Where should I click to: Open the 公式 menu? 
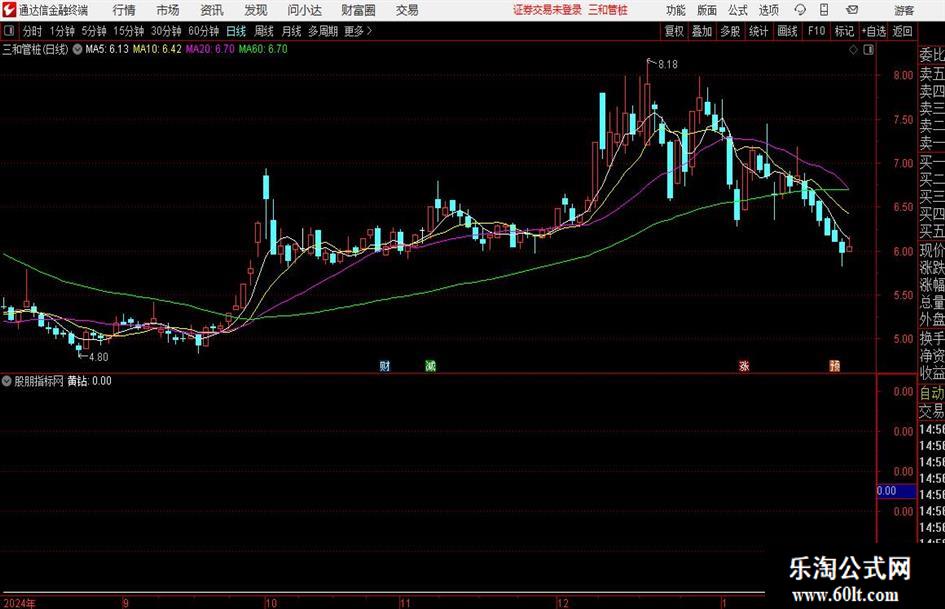738,10
